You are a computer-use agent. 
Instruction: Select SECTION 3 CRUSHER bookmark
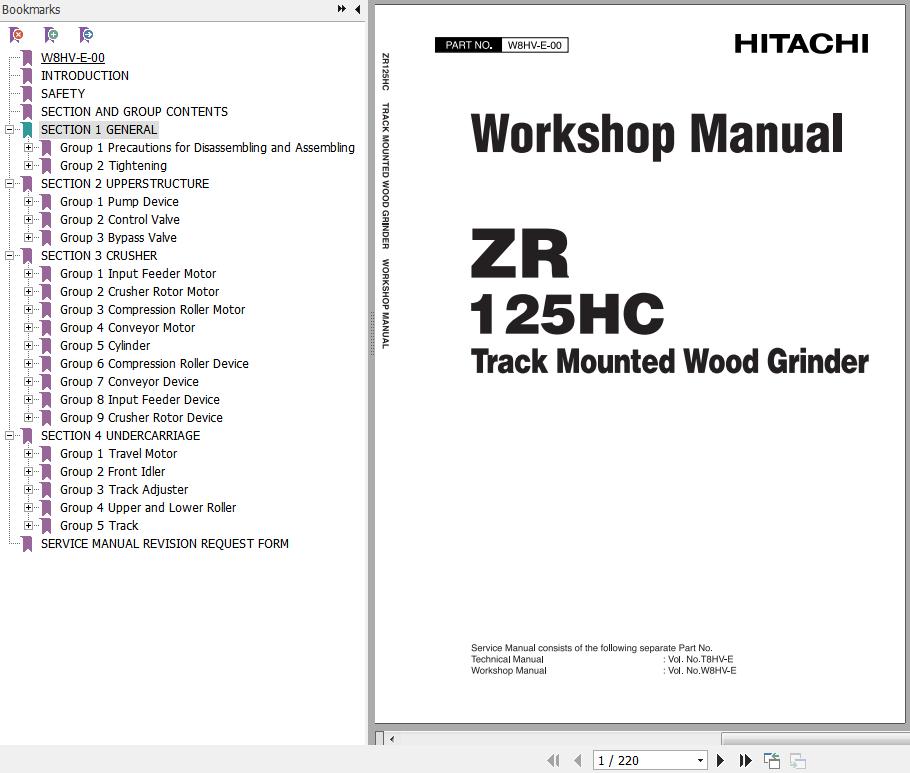[99, 255]
